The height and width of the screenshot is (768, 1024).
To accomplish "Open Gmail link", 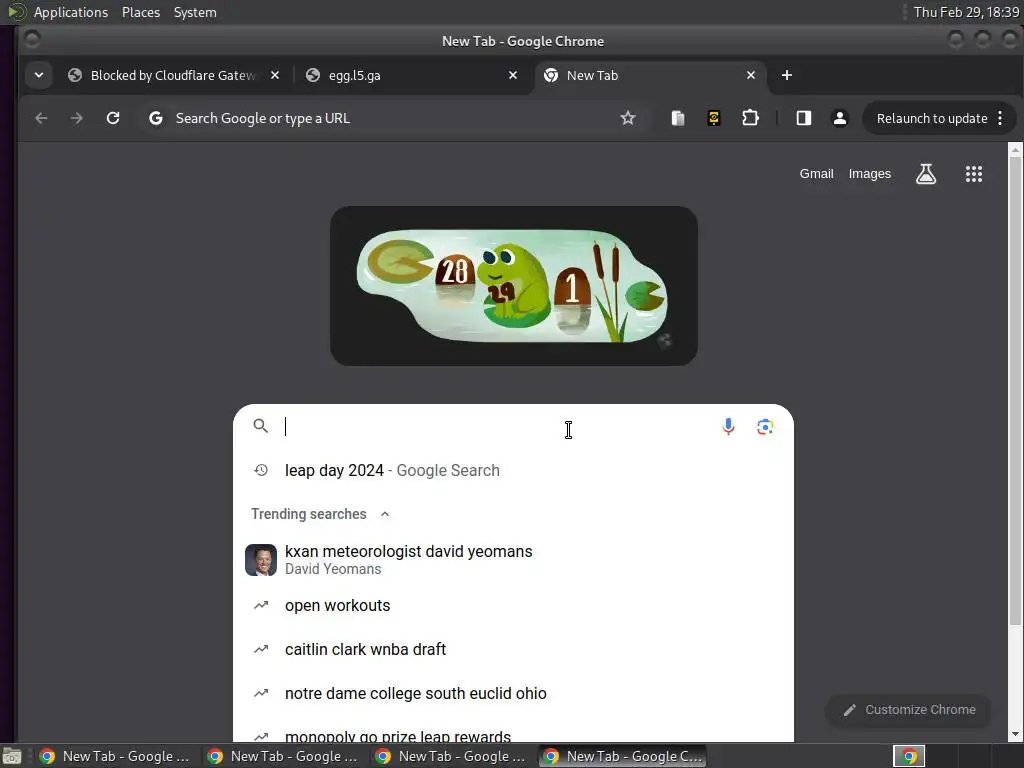I will pos(816,174).
